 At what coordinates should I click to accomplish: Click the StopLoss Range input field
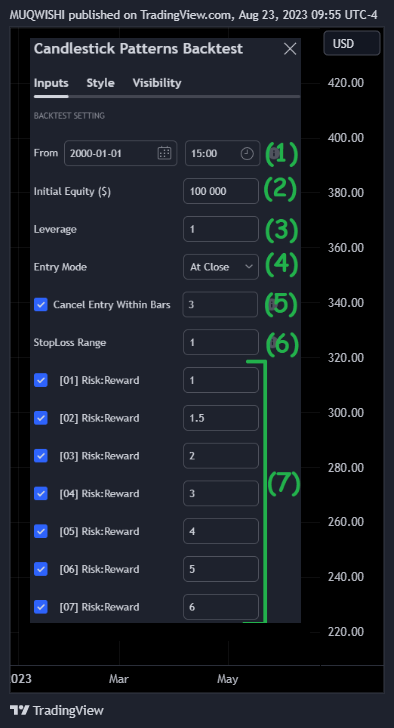tap(221, 342)
